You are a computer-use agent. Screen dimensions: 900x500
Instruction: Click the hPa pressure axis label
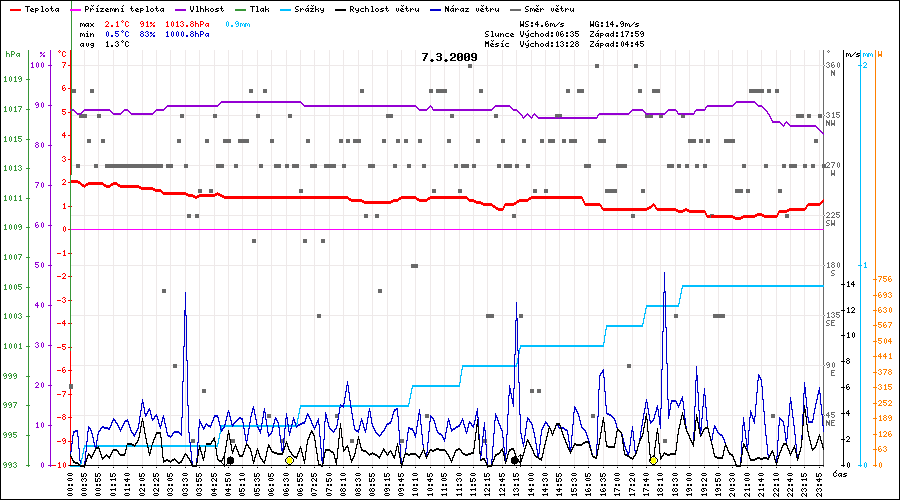point(12,54)
